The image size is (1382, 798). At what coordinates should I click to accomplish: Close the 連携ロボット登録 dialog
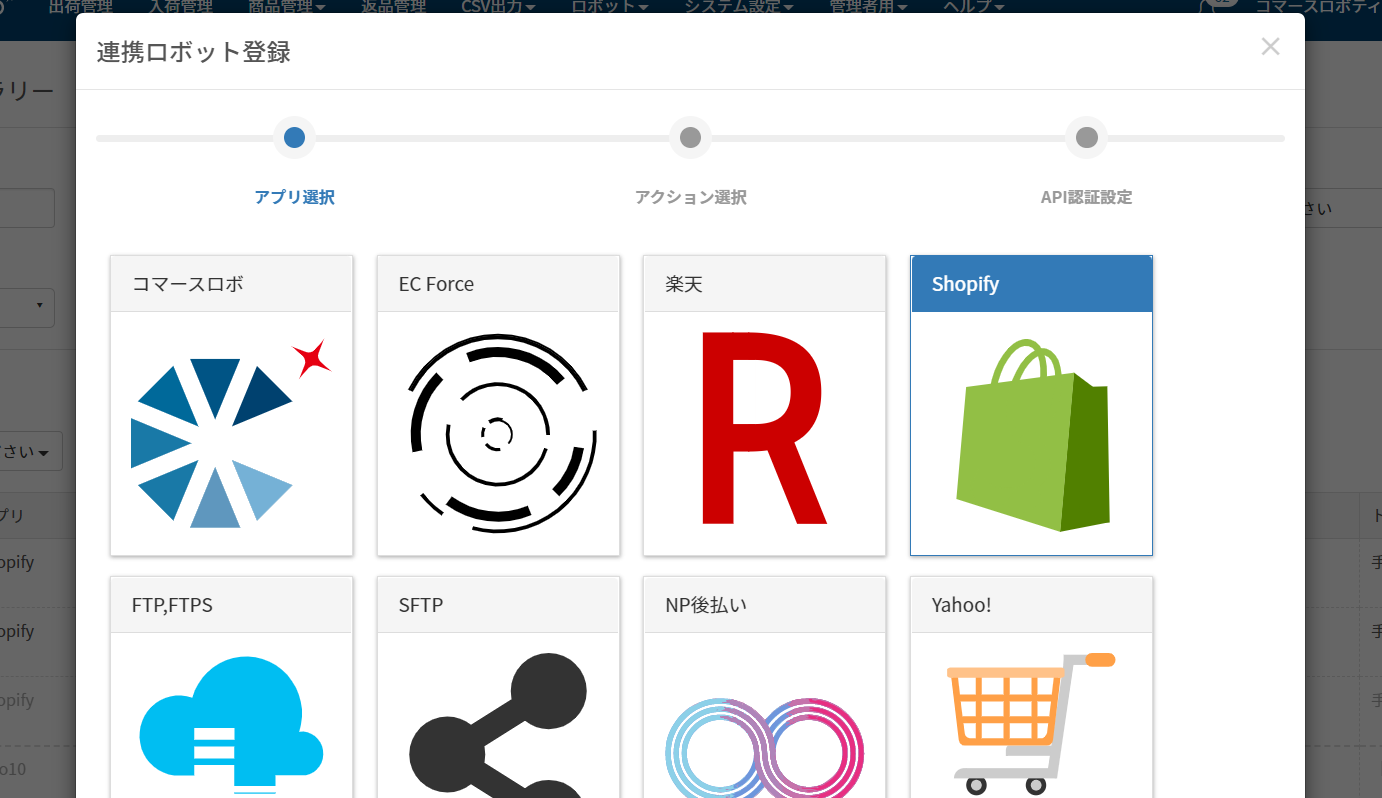[1270, 46]
